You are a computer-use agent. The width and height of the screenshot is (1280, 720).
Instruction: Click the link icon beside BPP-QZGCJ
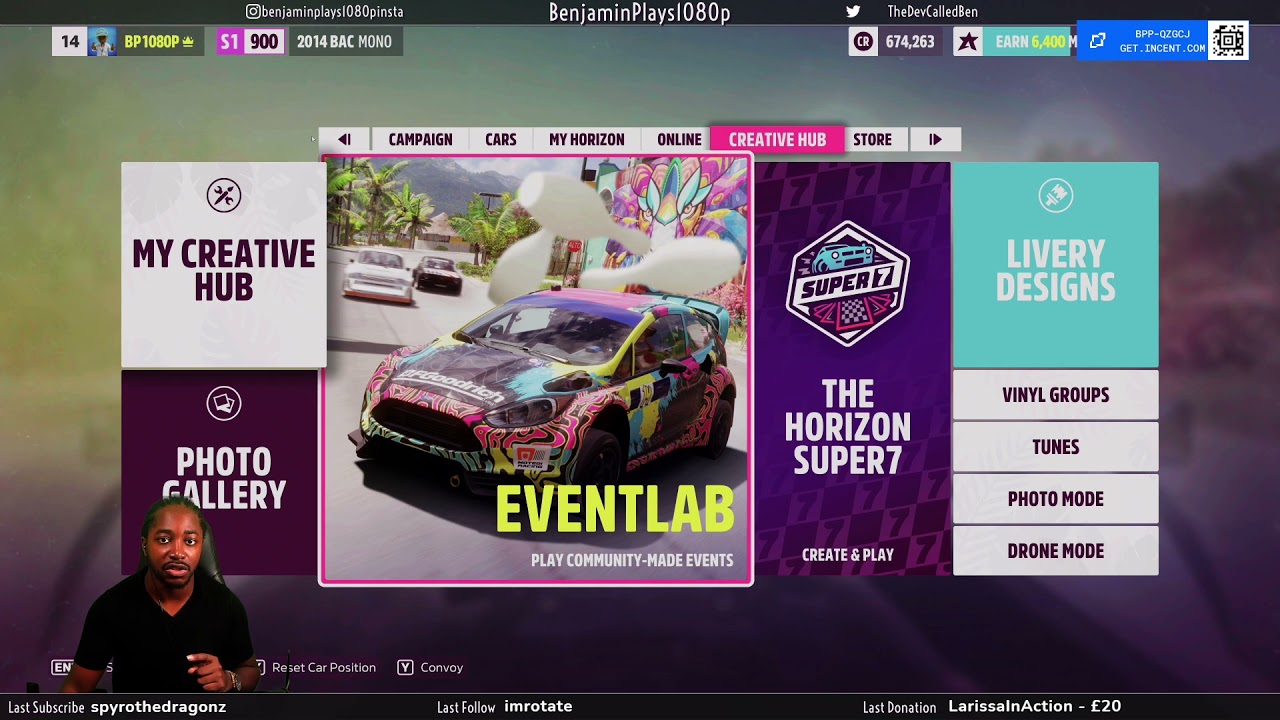tap(1097, 41)
